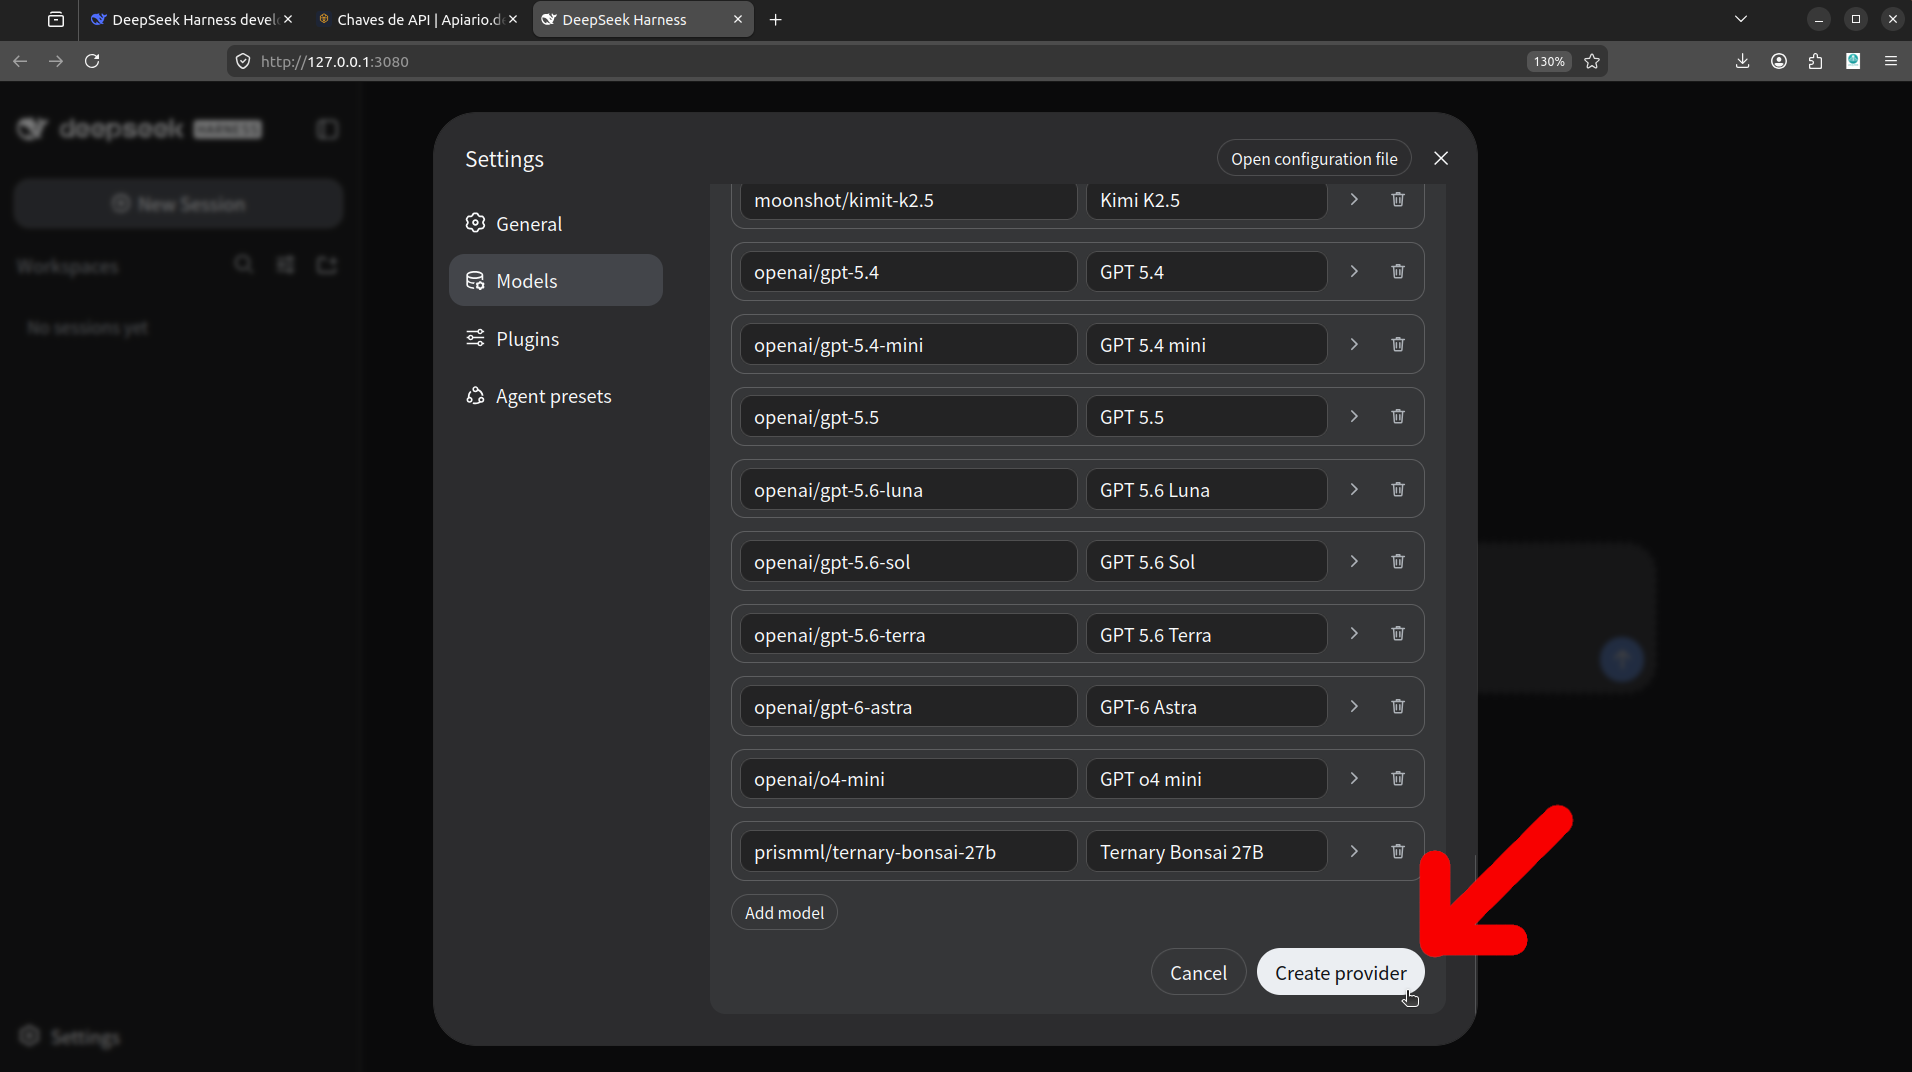The height and width of the screenshot is (1072, 1912).
Task: Expand the Ternary Bonsai 27B model options
Action: click(x=1354, y=852)
